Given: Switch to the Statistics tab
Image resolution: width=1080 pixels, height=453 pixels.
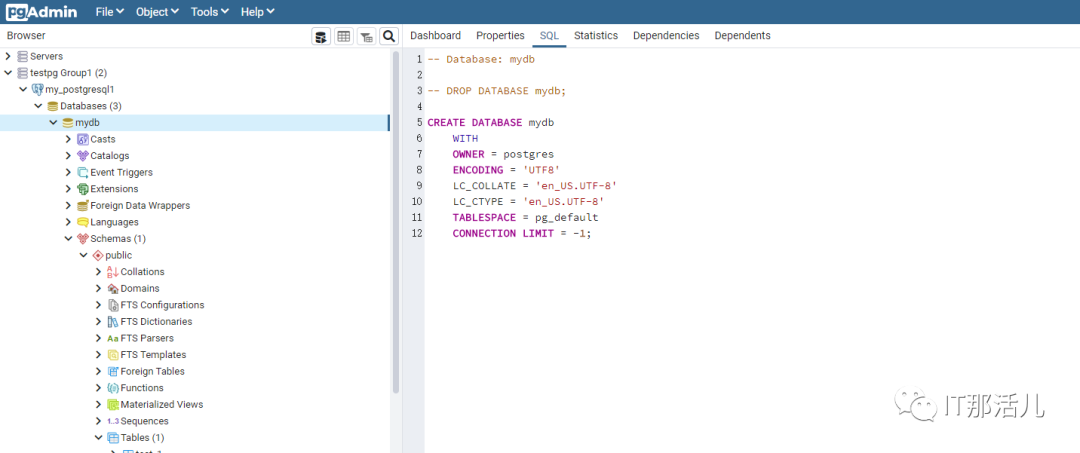Looking at the screenshot, I should coord(596,36).
